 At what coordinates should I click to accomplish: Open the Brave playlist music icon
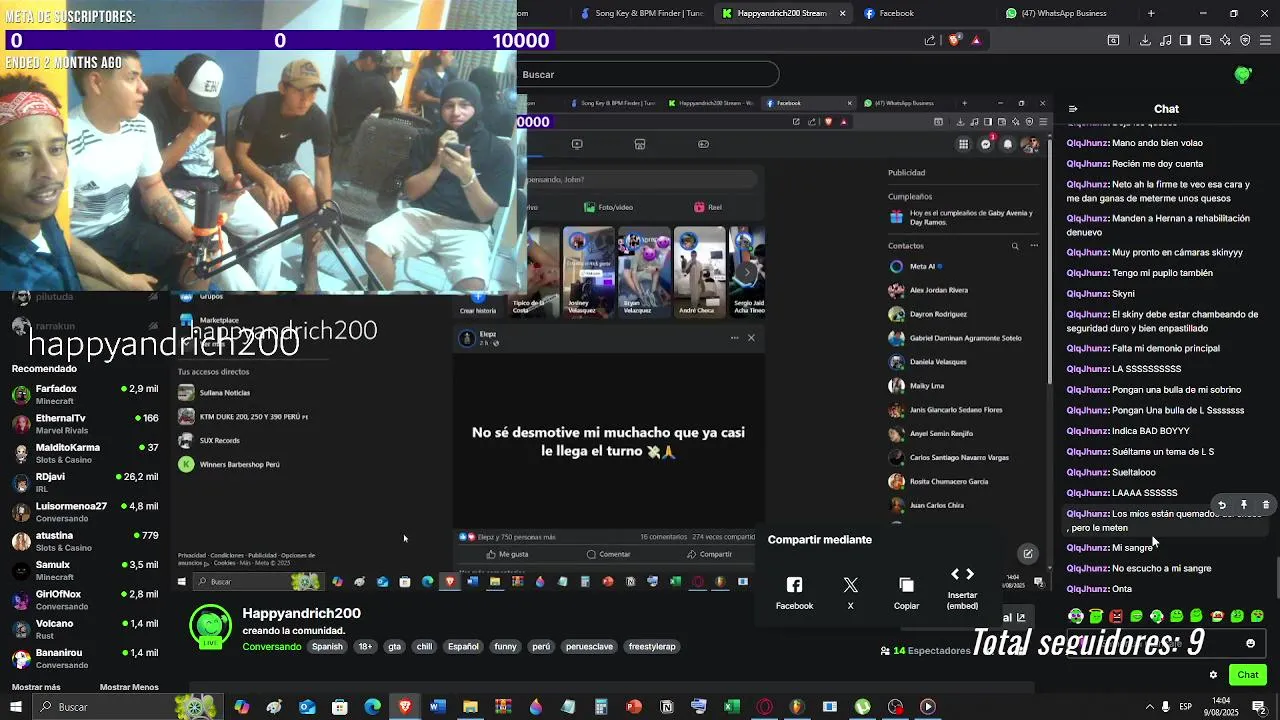point(1165,40)
